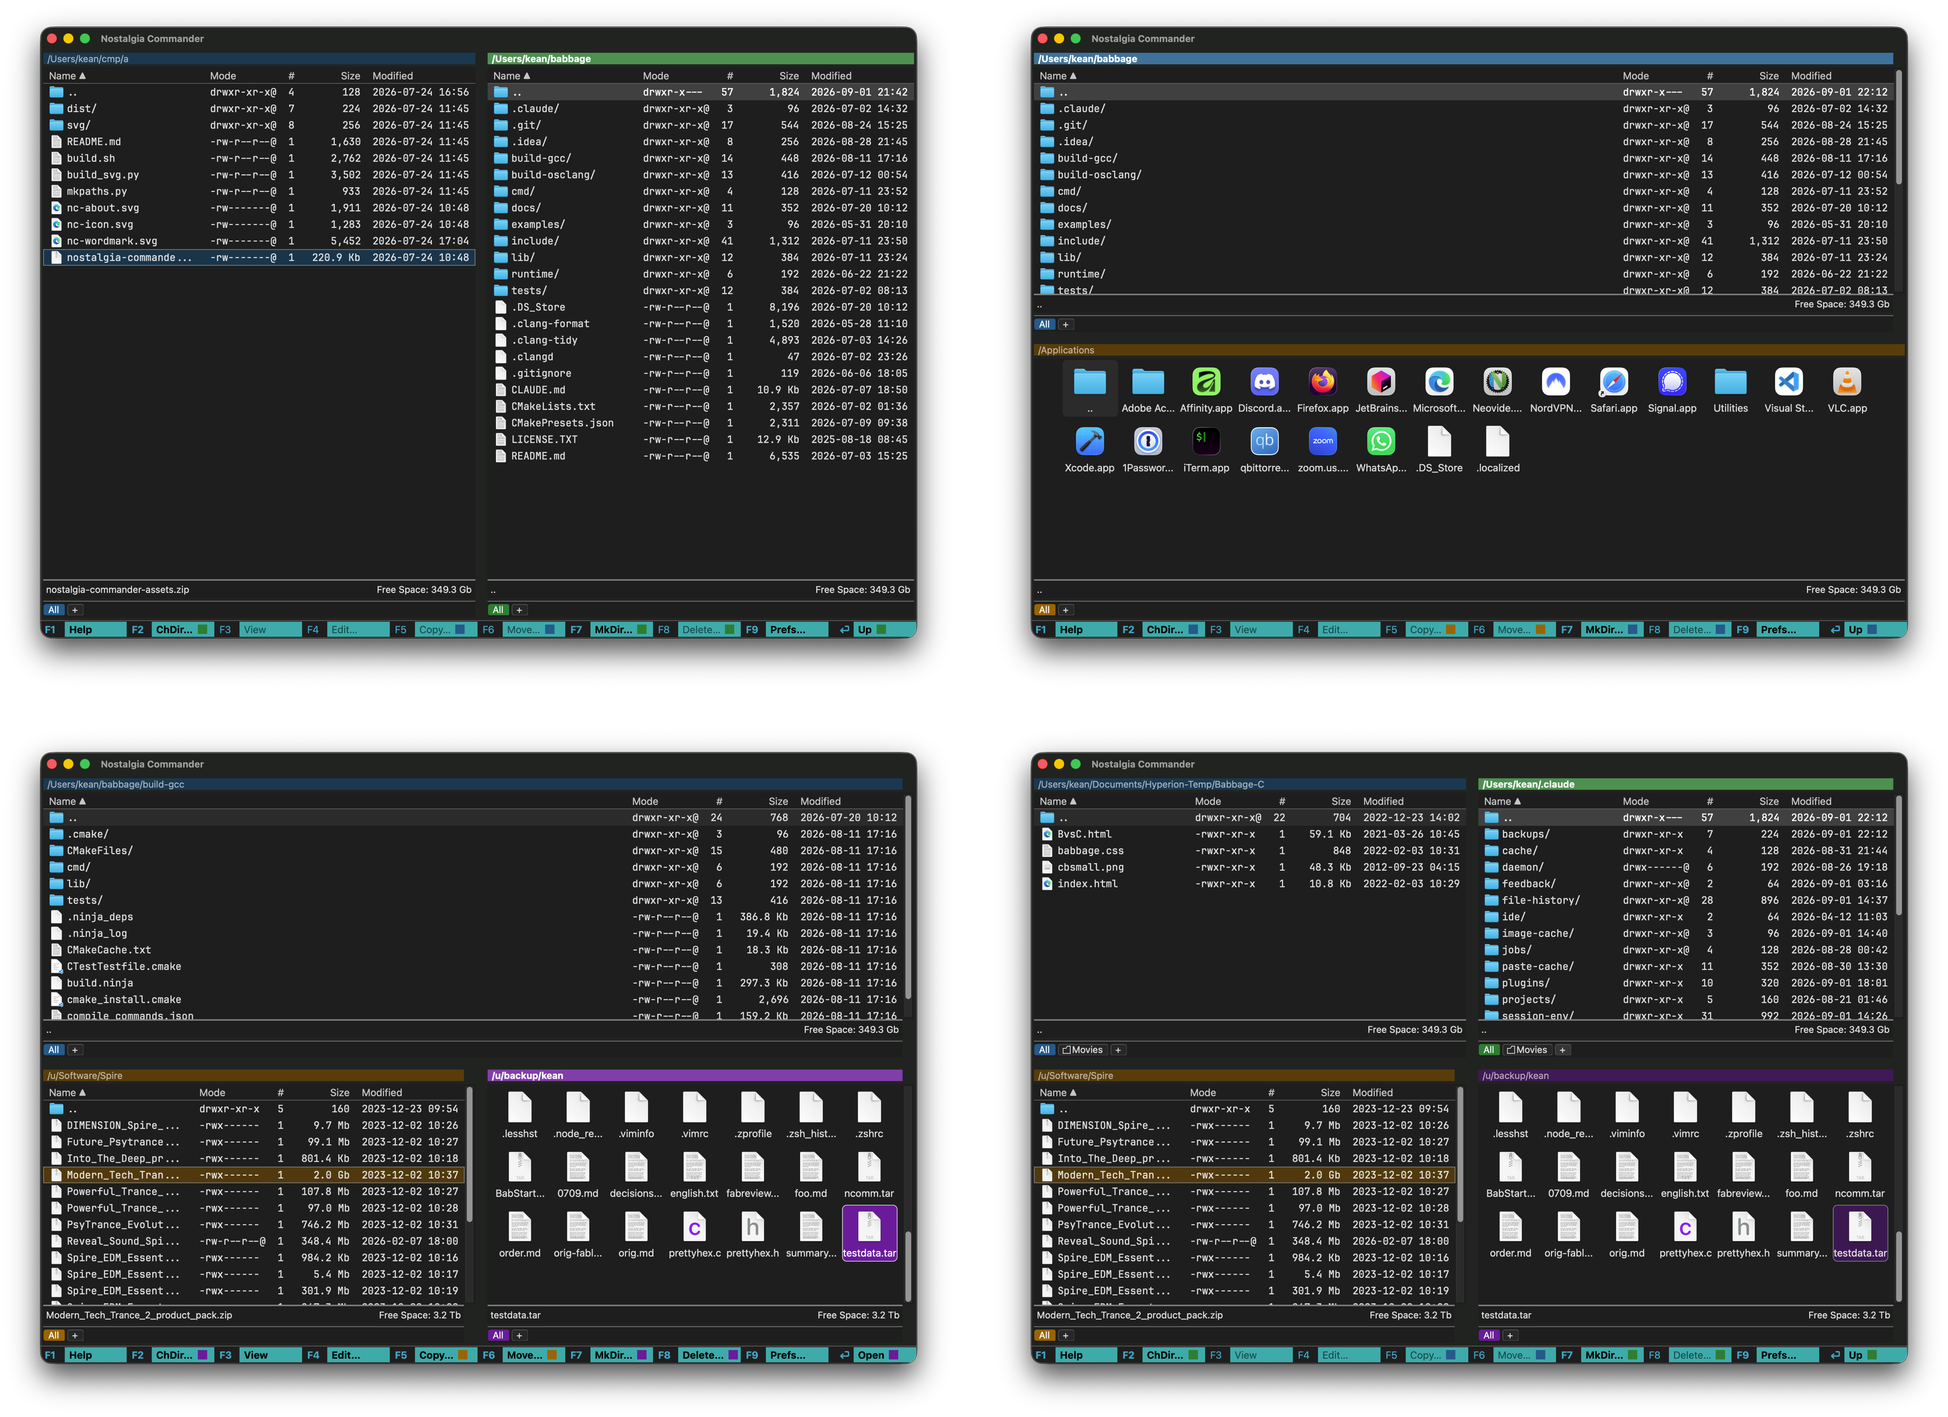The width and height of the screenshot is (1948, 1417).
Task: Select the JetBrains app icon in /Applications
Action: (1381, 382)
